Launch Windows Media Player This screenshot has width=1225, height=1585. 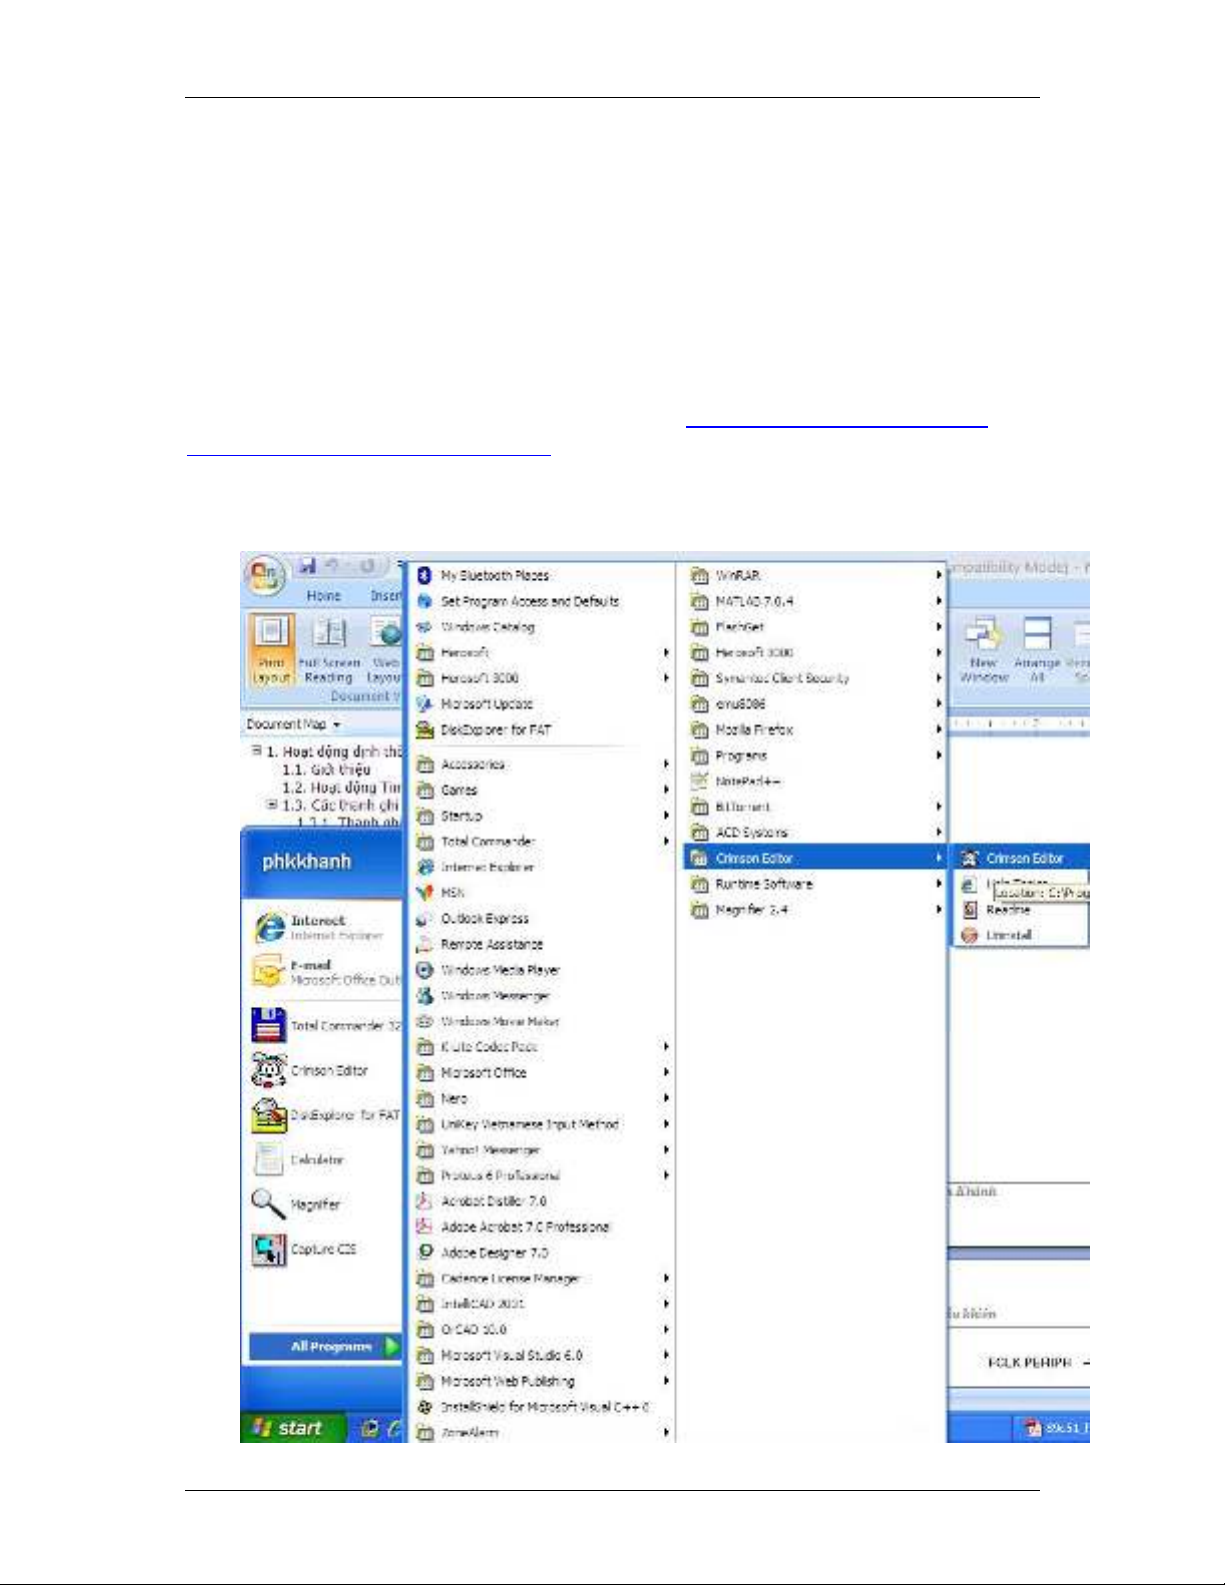(x=488, y=970)
